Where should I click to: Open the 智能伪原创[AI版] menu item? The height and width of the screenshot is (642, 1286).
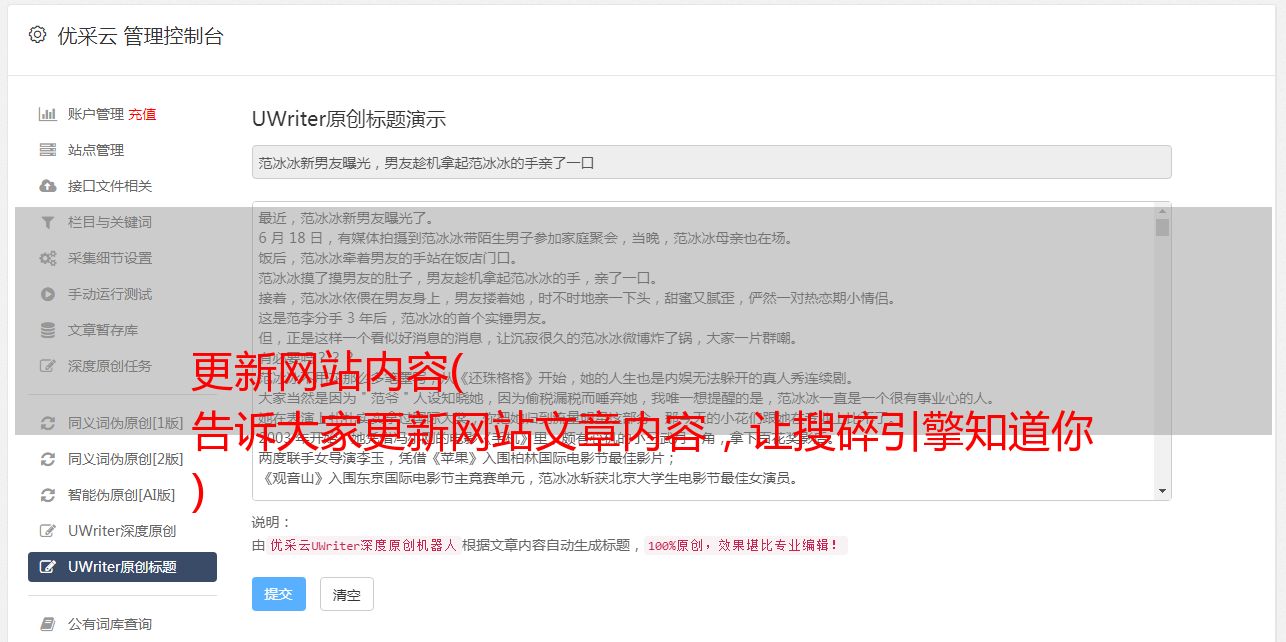[x=122, y=495]
